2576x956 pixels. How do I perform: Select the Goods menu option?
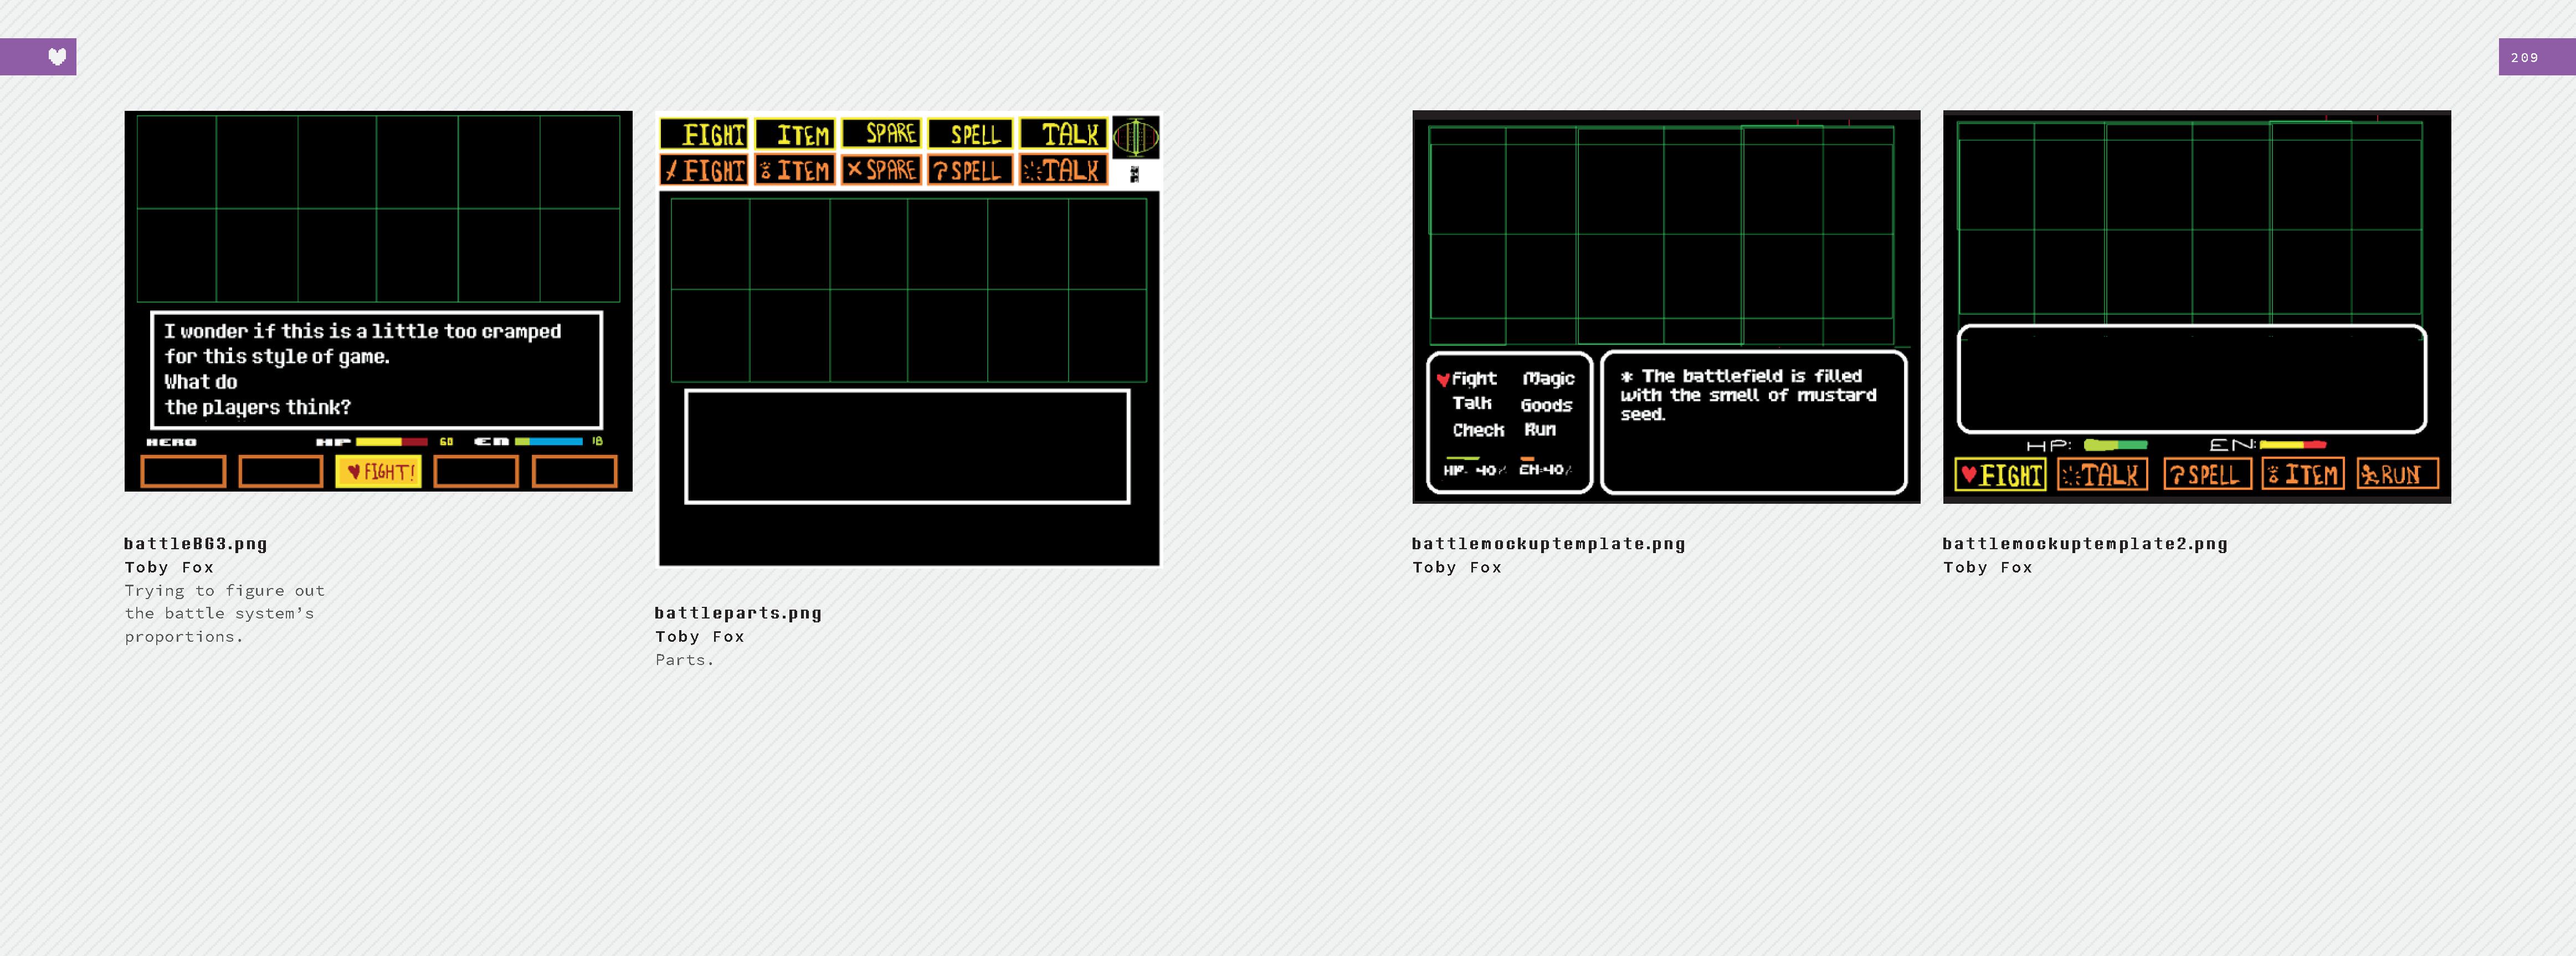pyautogui.click(x=1546, y=405)
